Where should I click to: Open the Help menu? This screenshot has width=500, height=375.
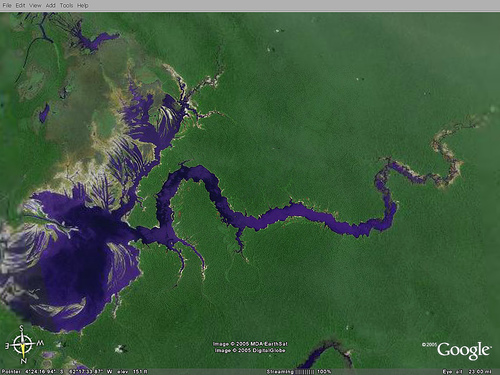click(83, 5)
